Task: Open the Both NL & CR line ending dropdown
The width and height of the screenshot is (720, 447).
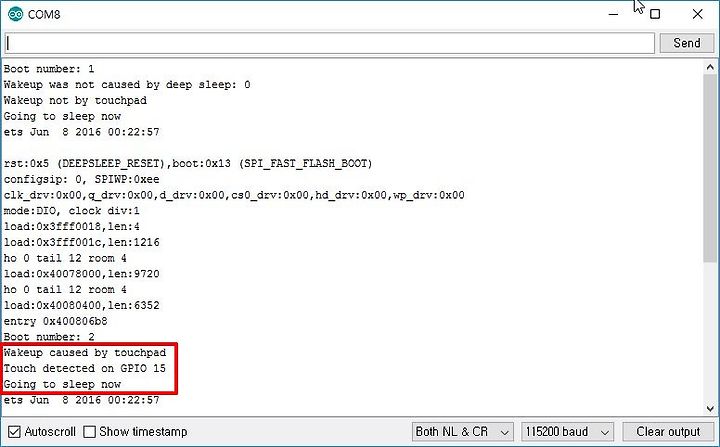Action: (462, 432)
